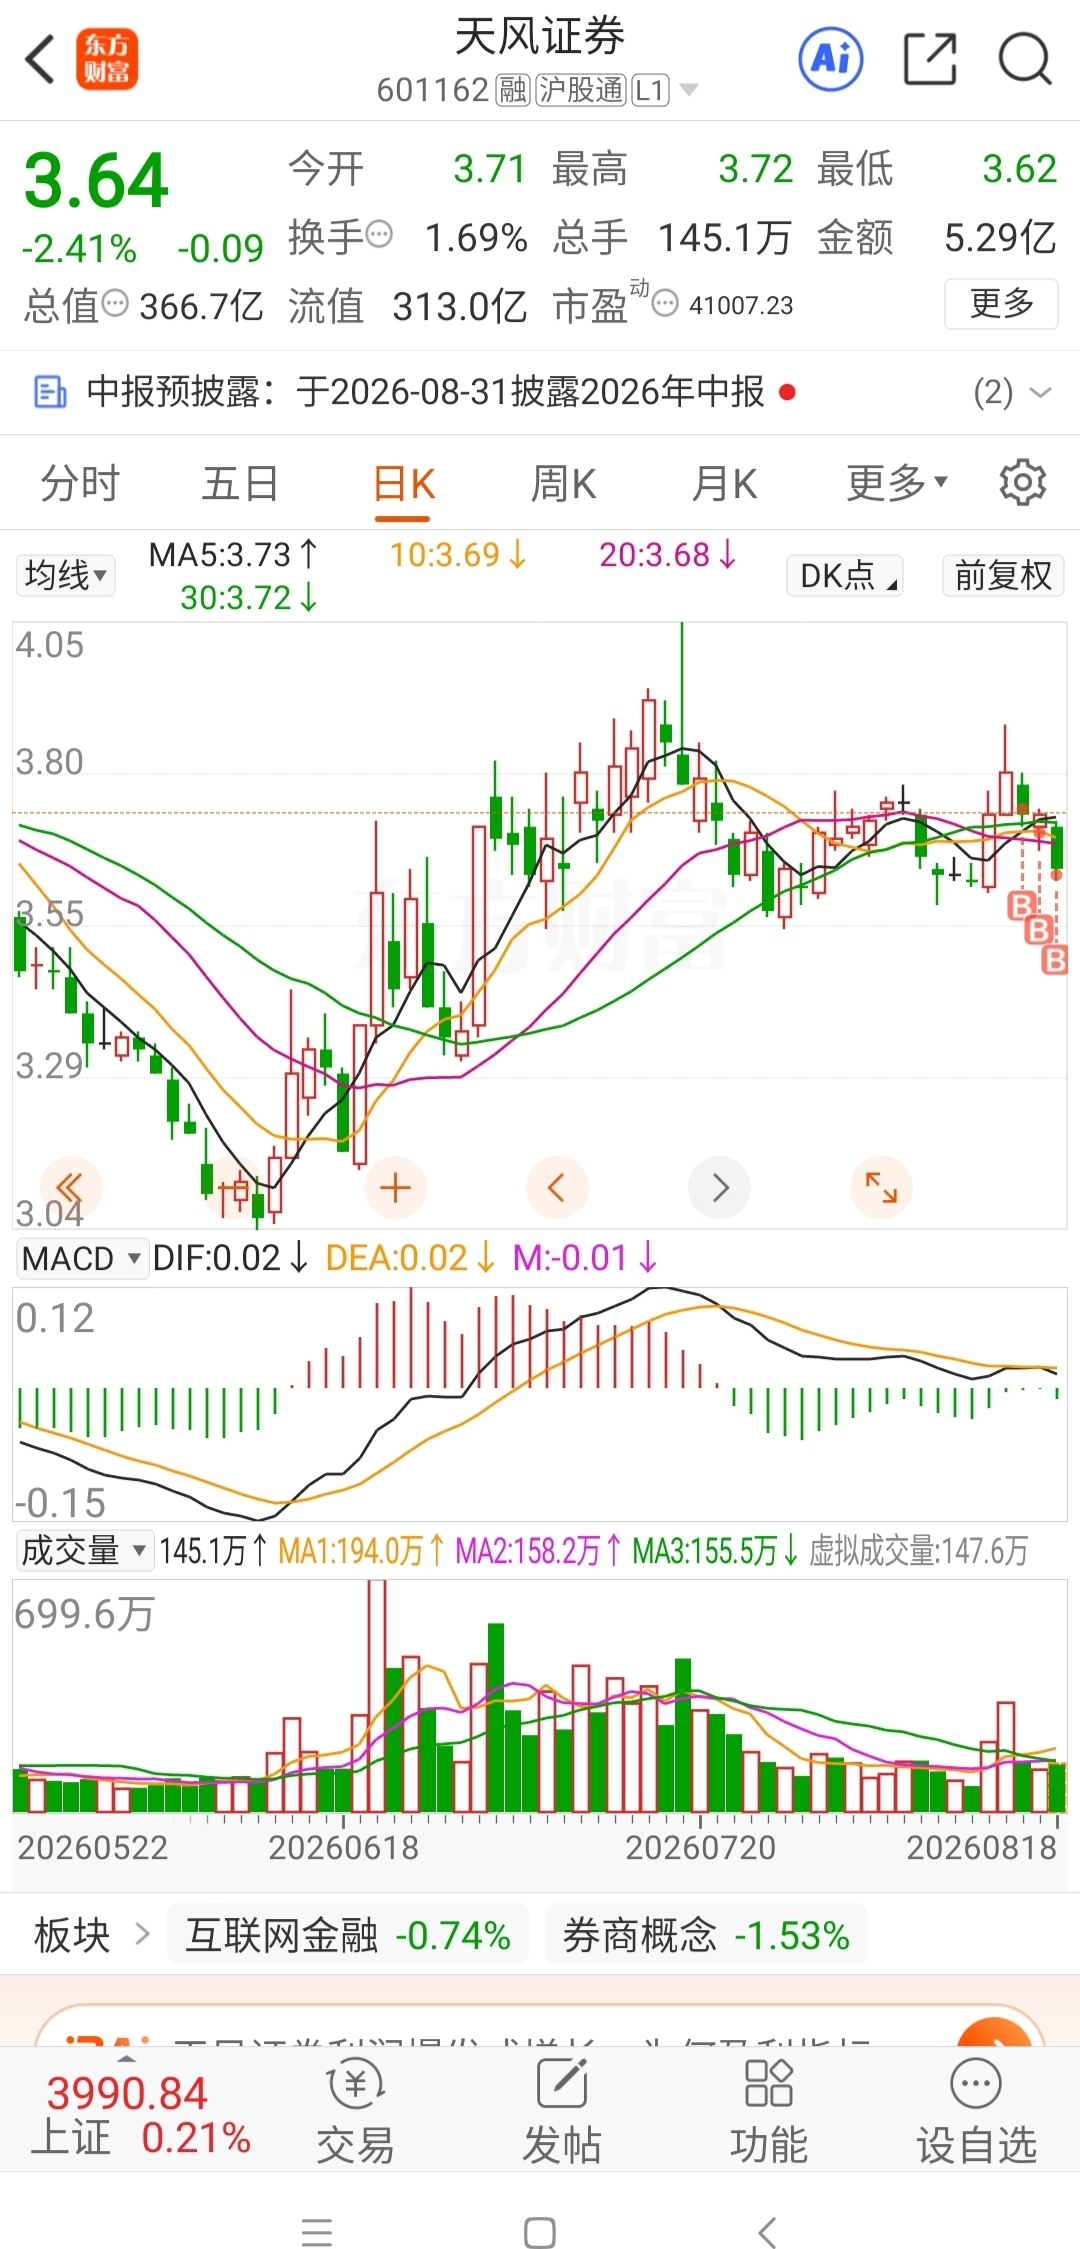Tap the current price 3.64
This screenshot has width=1080, height=2249.
tap(96, 181)
